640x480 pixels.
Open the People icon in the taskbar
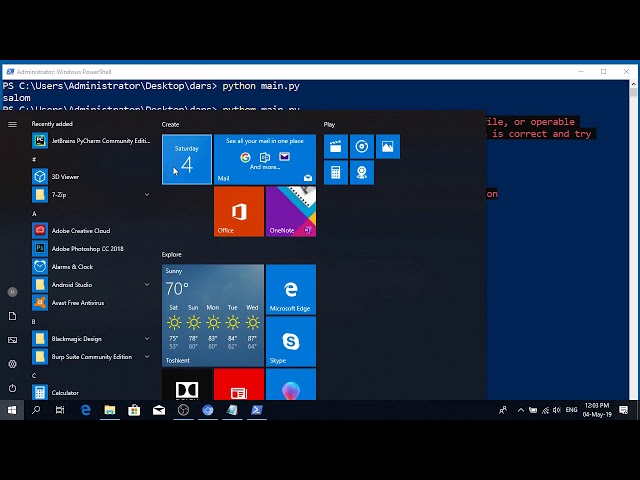[503, 410]
